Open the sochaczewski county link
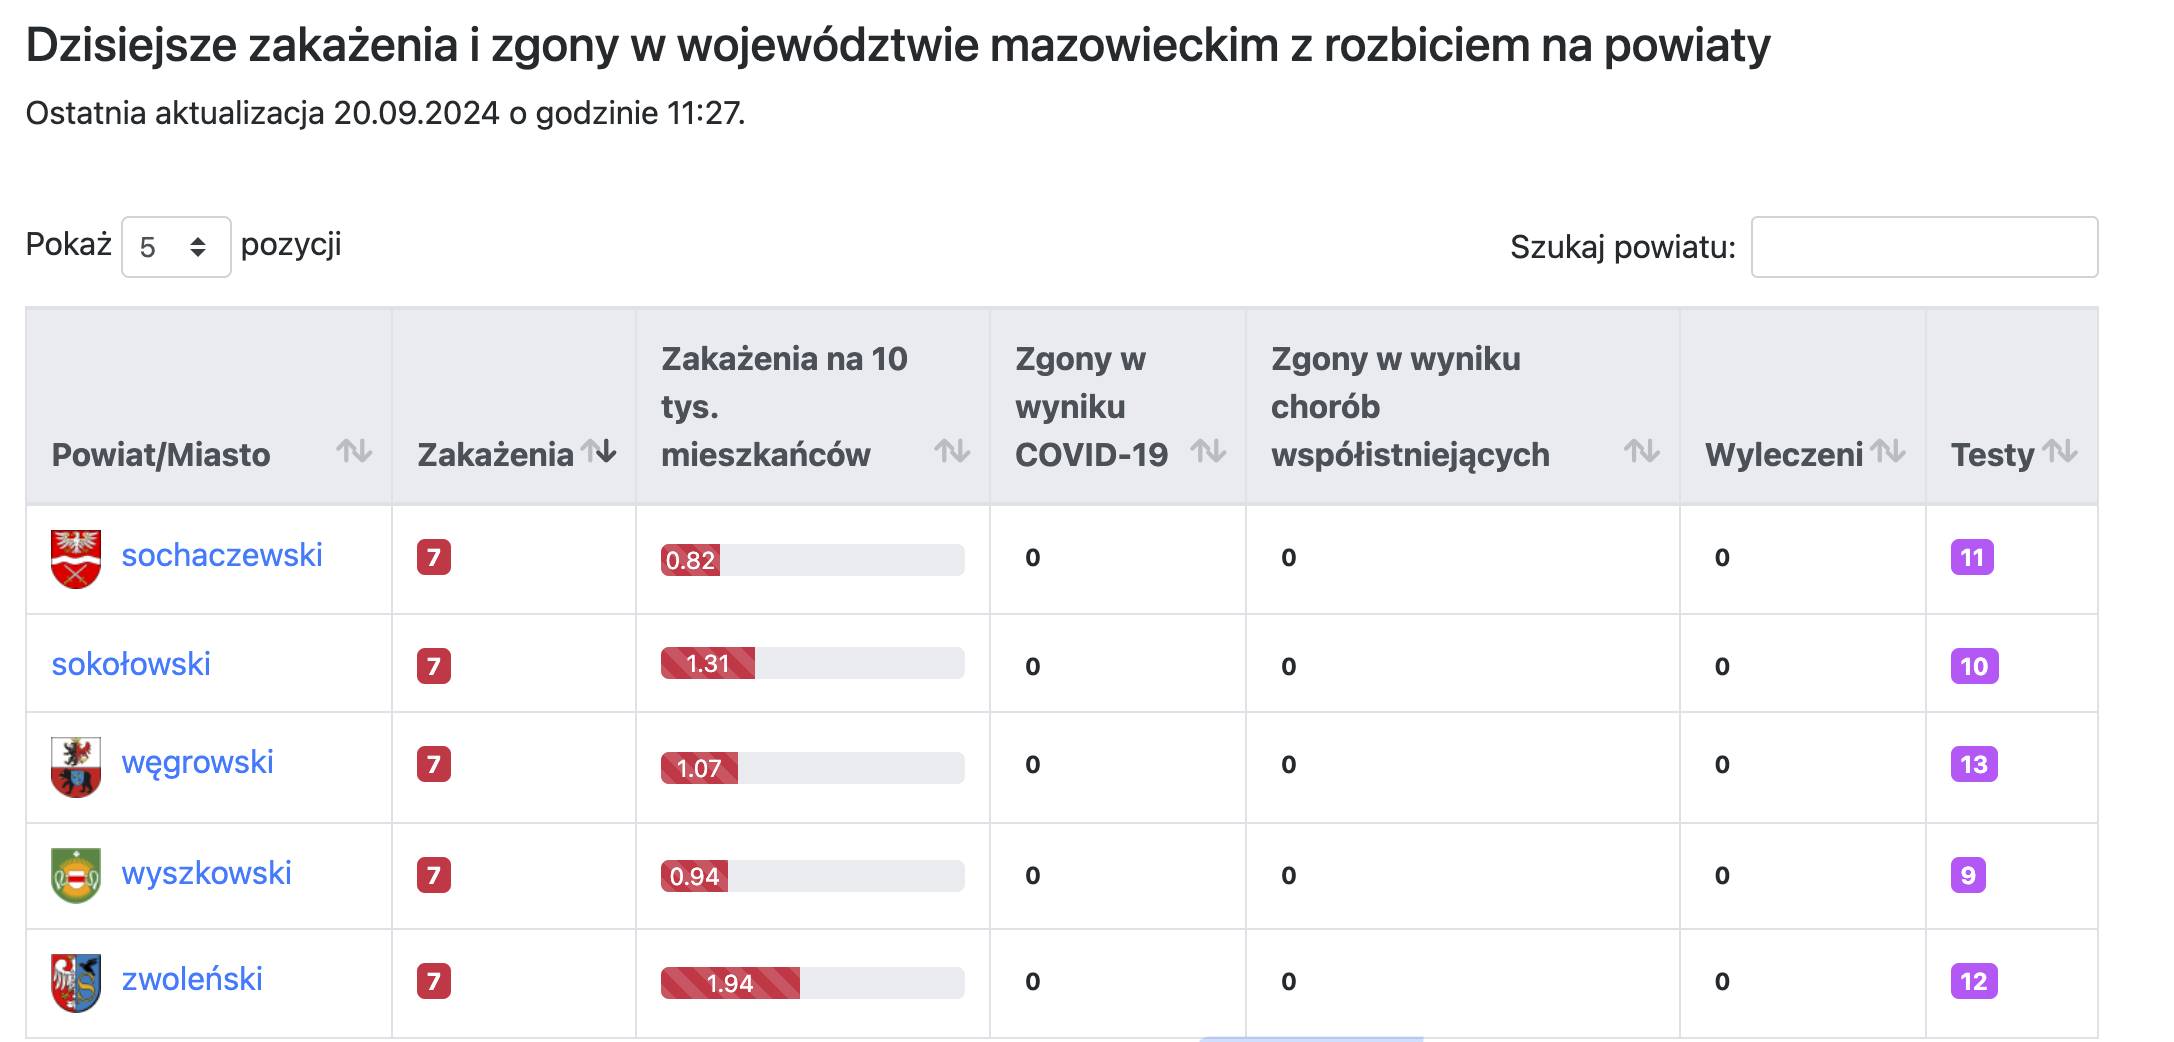 [222, 555]
